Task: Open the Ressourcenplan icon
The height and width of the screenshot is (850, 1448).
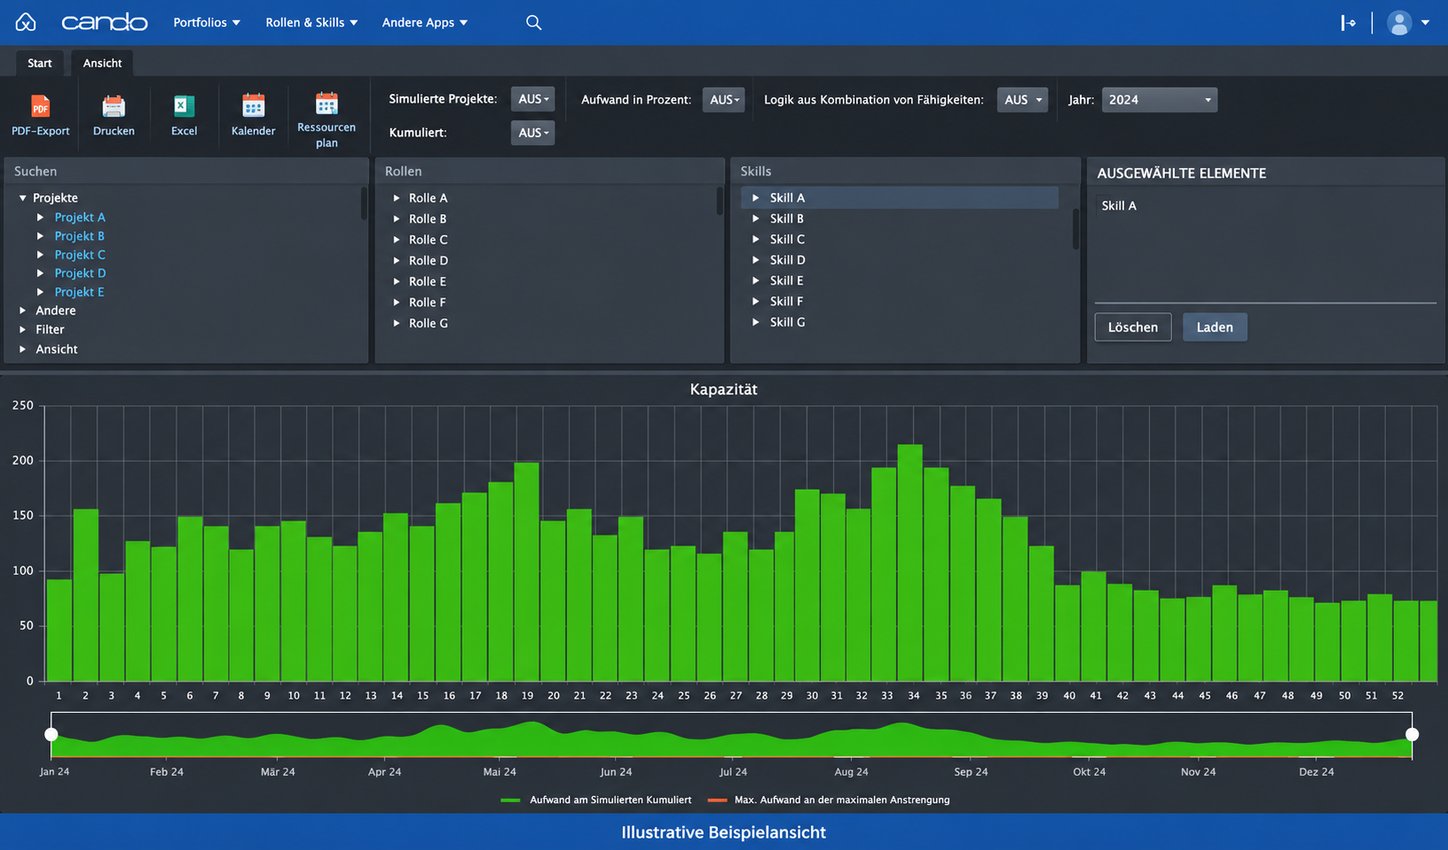Action: (x=326, y=104)
